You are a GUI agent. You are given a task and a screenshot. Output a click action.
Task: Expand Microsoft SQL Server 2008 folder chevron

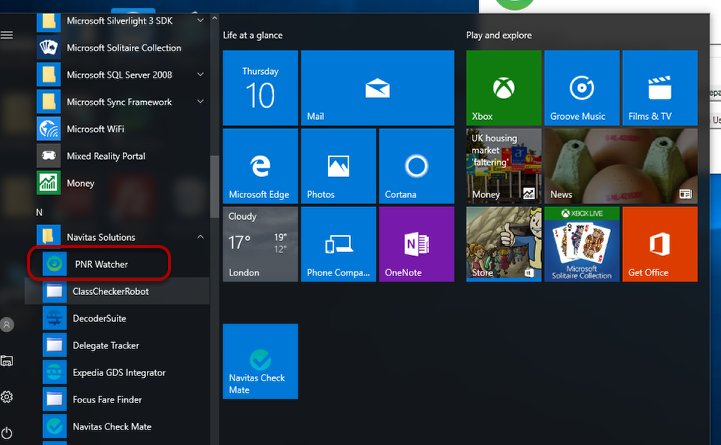200,74
